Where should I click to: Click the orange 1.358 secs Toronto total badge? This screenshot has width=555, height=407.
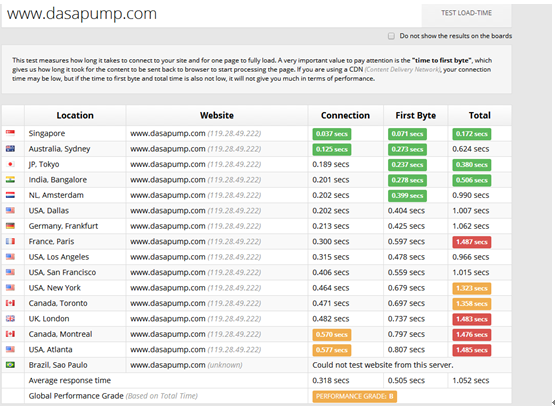(471, 304)
